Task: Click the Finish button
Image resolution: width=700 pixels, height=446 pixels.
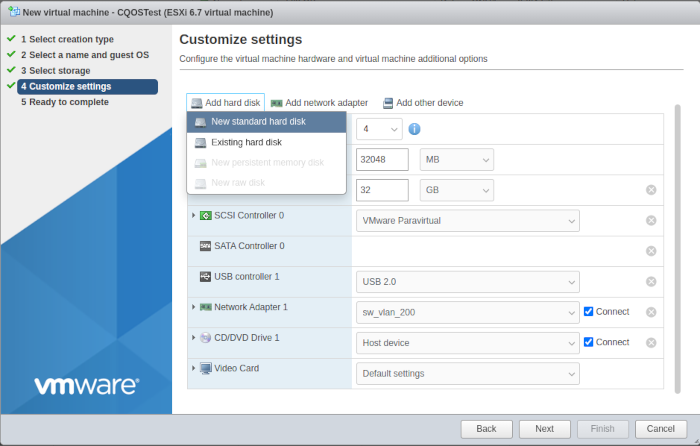Action: click(603, 429)
